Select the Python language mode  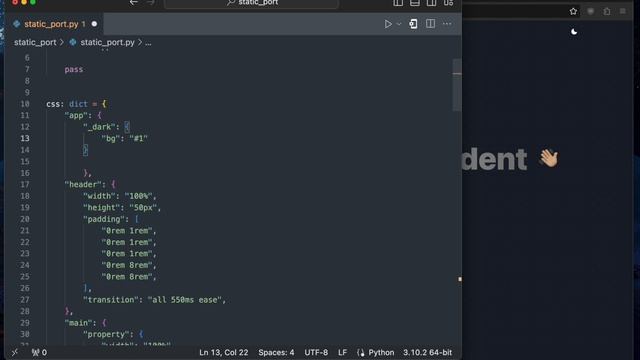(381, 353)
